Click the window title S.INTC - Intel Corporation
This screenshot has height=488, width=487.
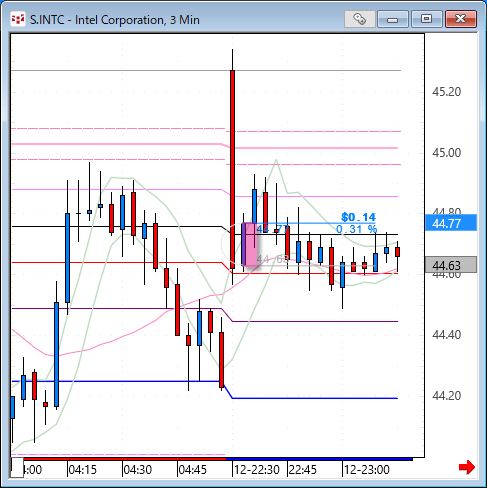click(x=115, y=20)
